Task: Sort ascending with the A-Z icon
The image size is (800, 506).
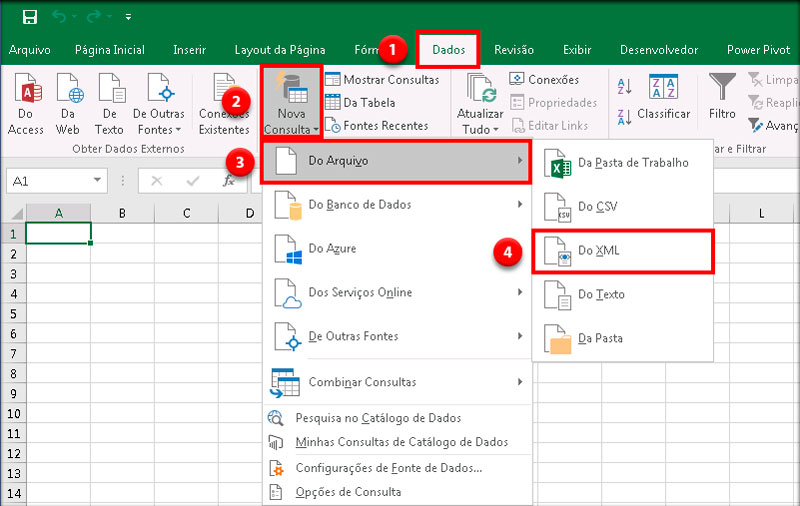Action: pos(624,86)
